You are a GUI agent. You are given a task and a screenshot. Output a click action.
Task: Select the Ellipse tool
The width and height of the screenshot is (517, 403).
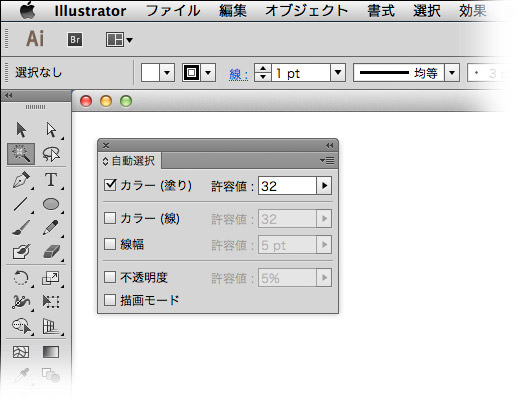coord(51,204)
